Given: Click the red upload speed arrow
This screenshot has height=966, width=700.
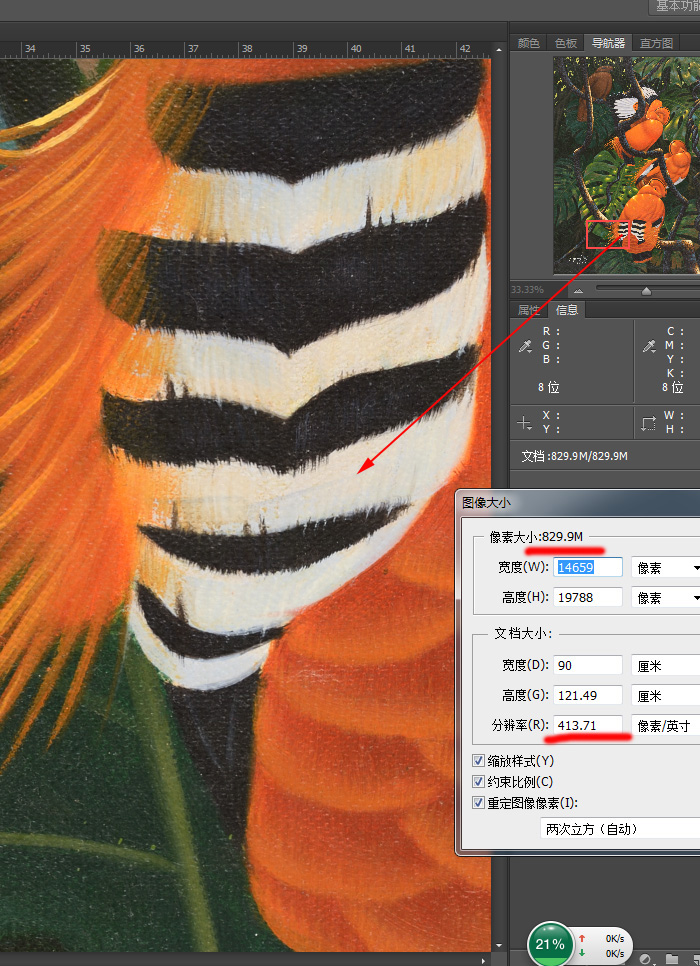Looking at the screenshot, I should pyautogui.click(x=582, y=938).
